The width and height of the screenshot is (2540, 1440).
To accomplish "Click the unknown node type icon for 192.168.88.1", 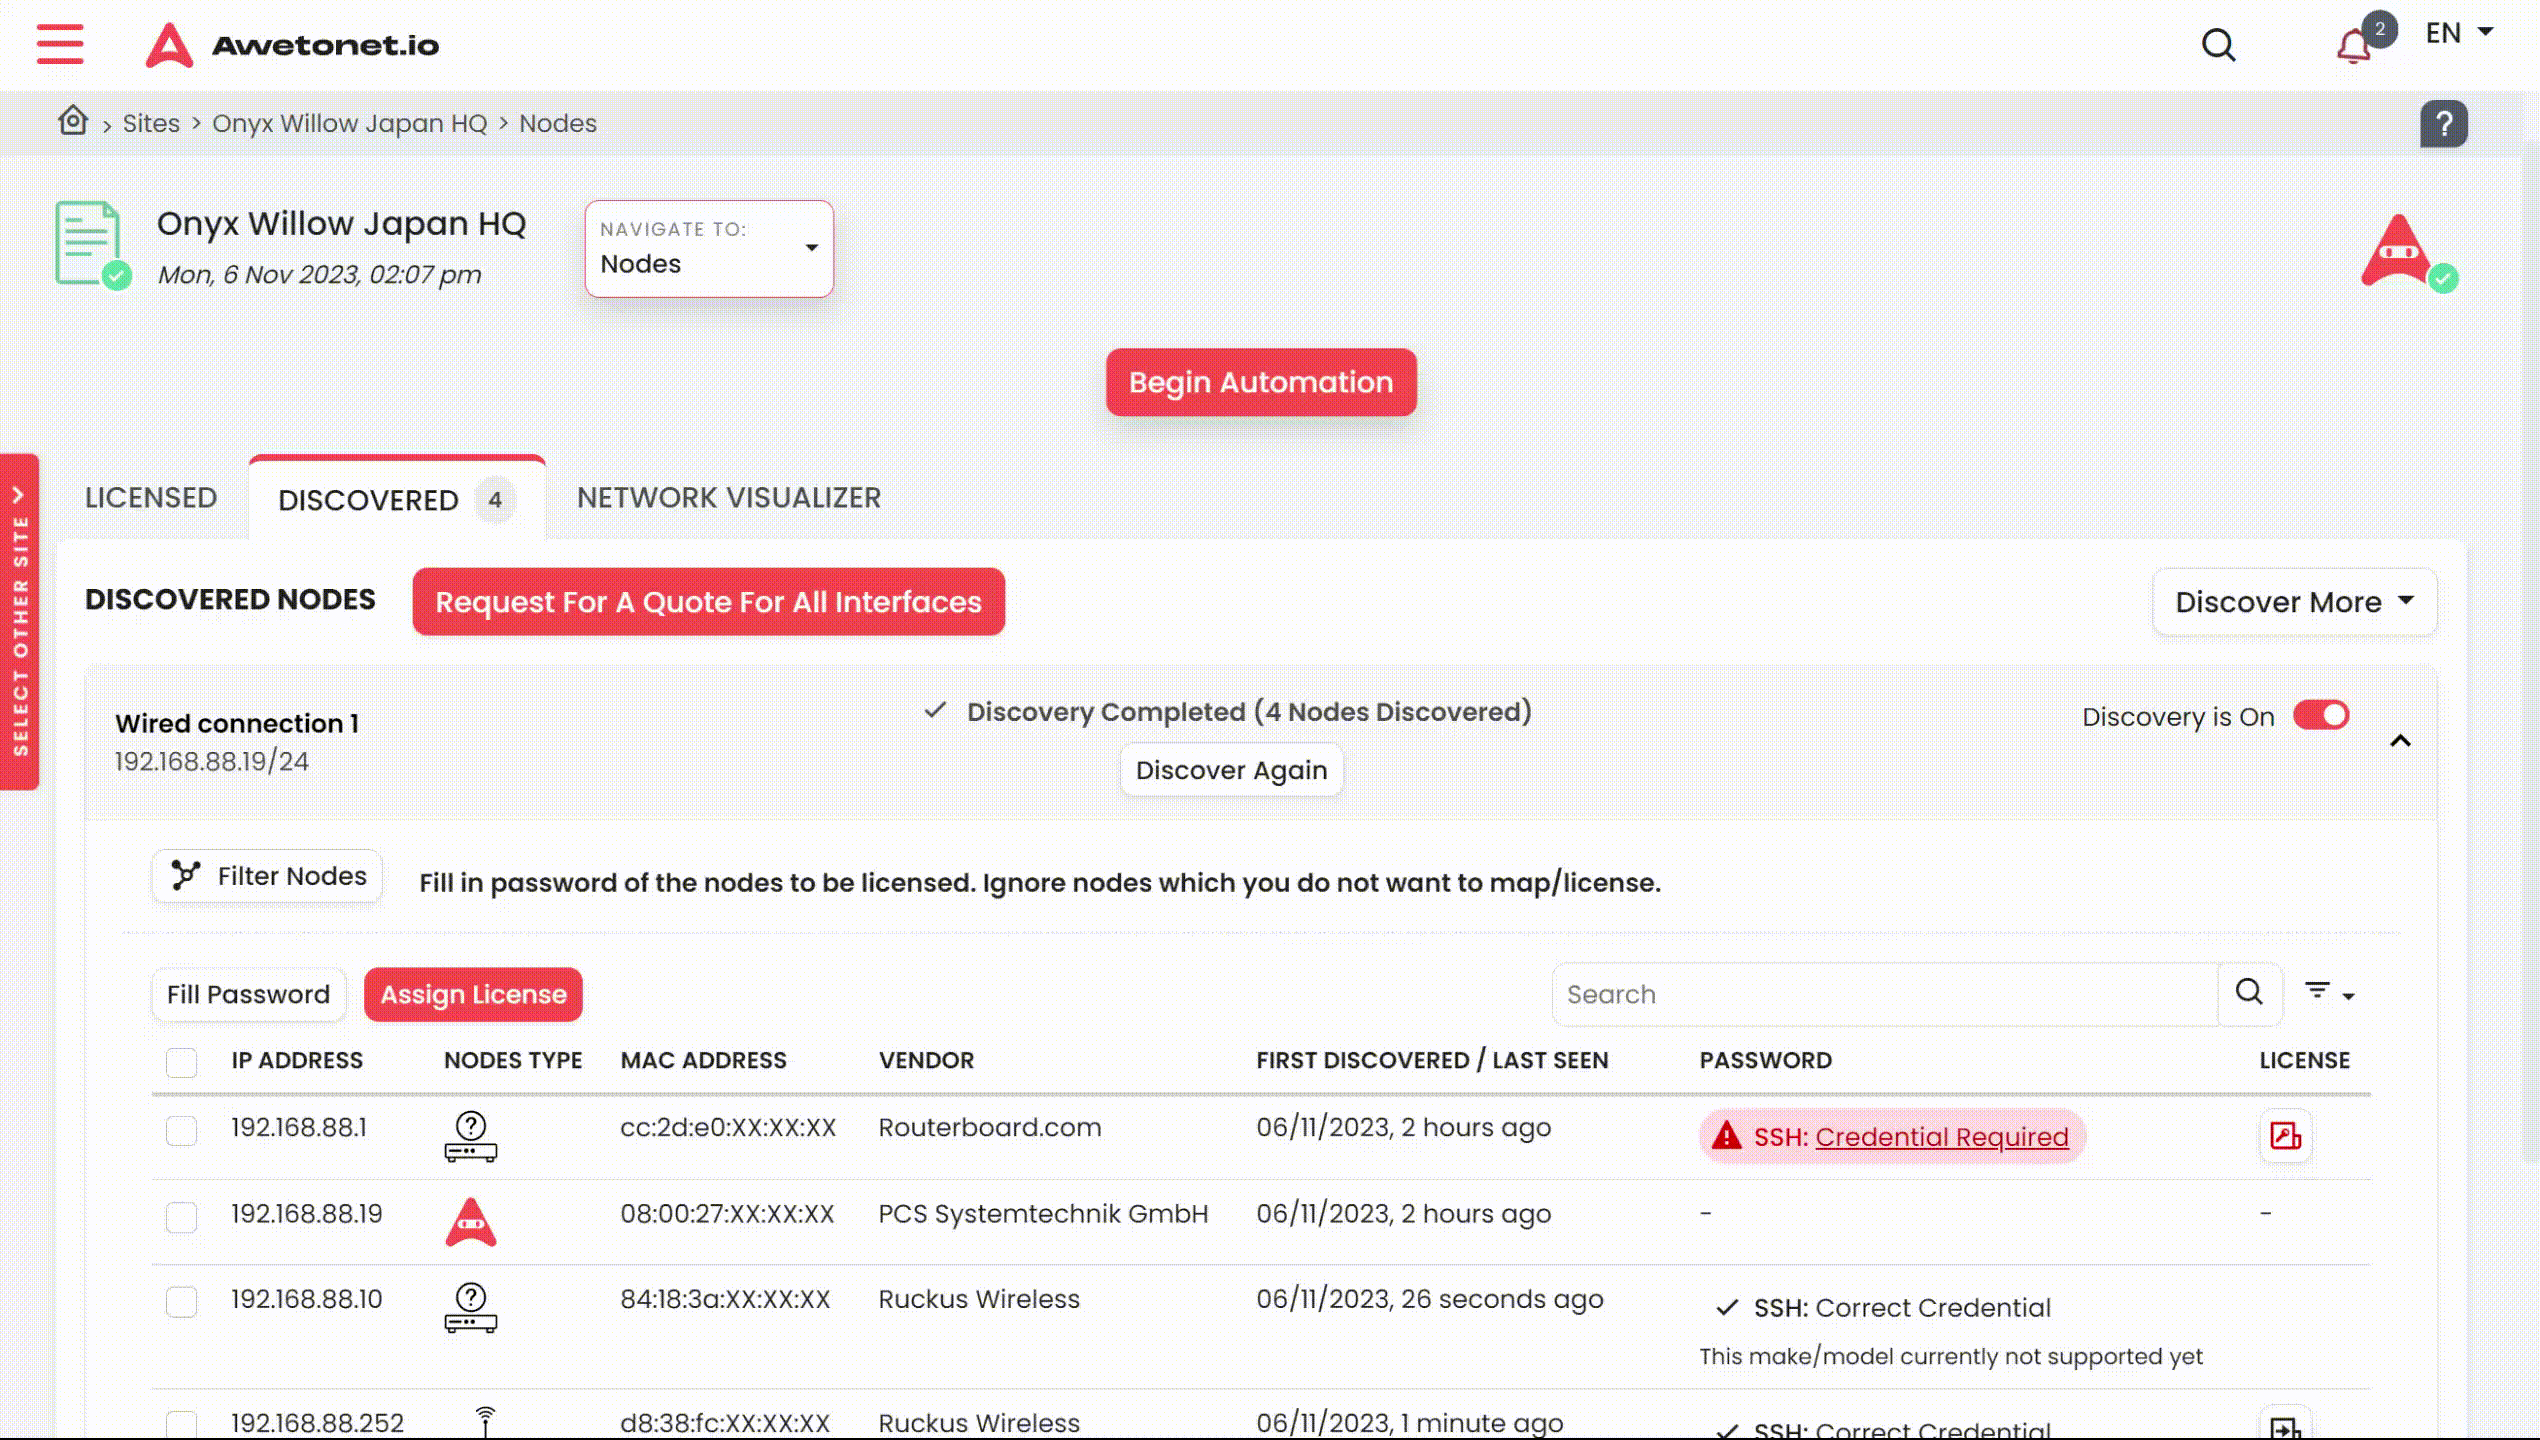I will (x=469, y=1135).
